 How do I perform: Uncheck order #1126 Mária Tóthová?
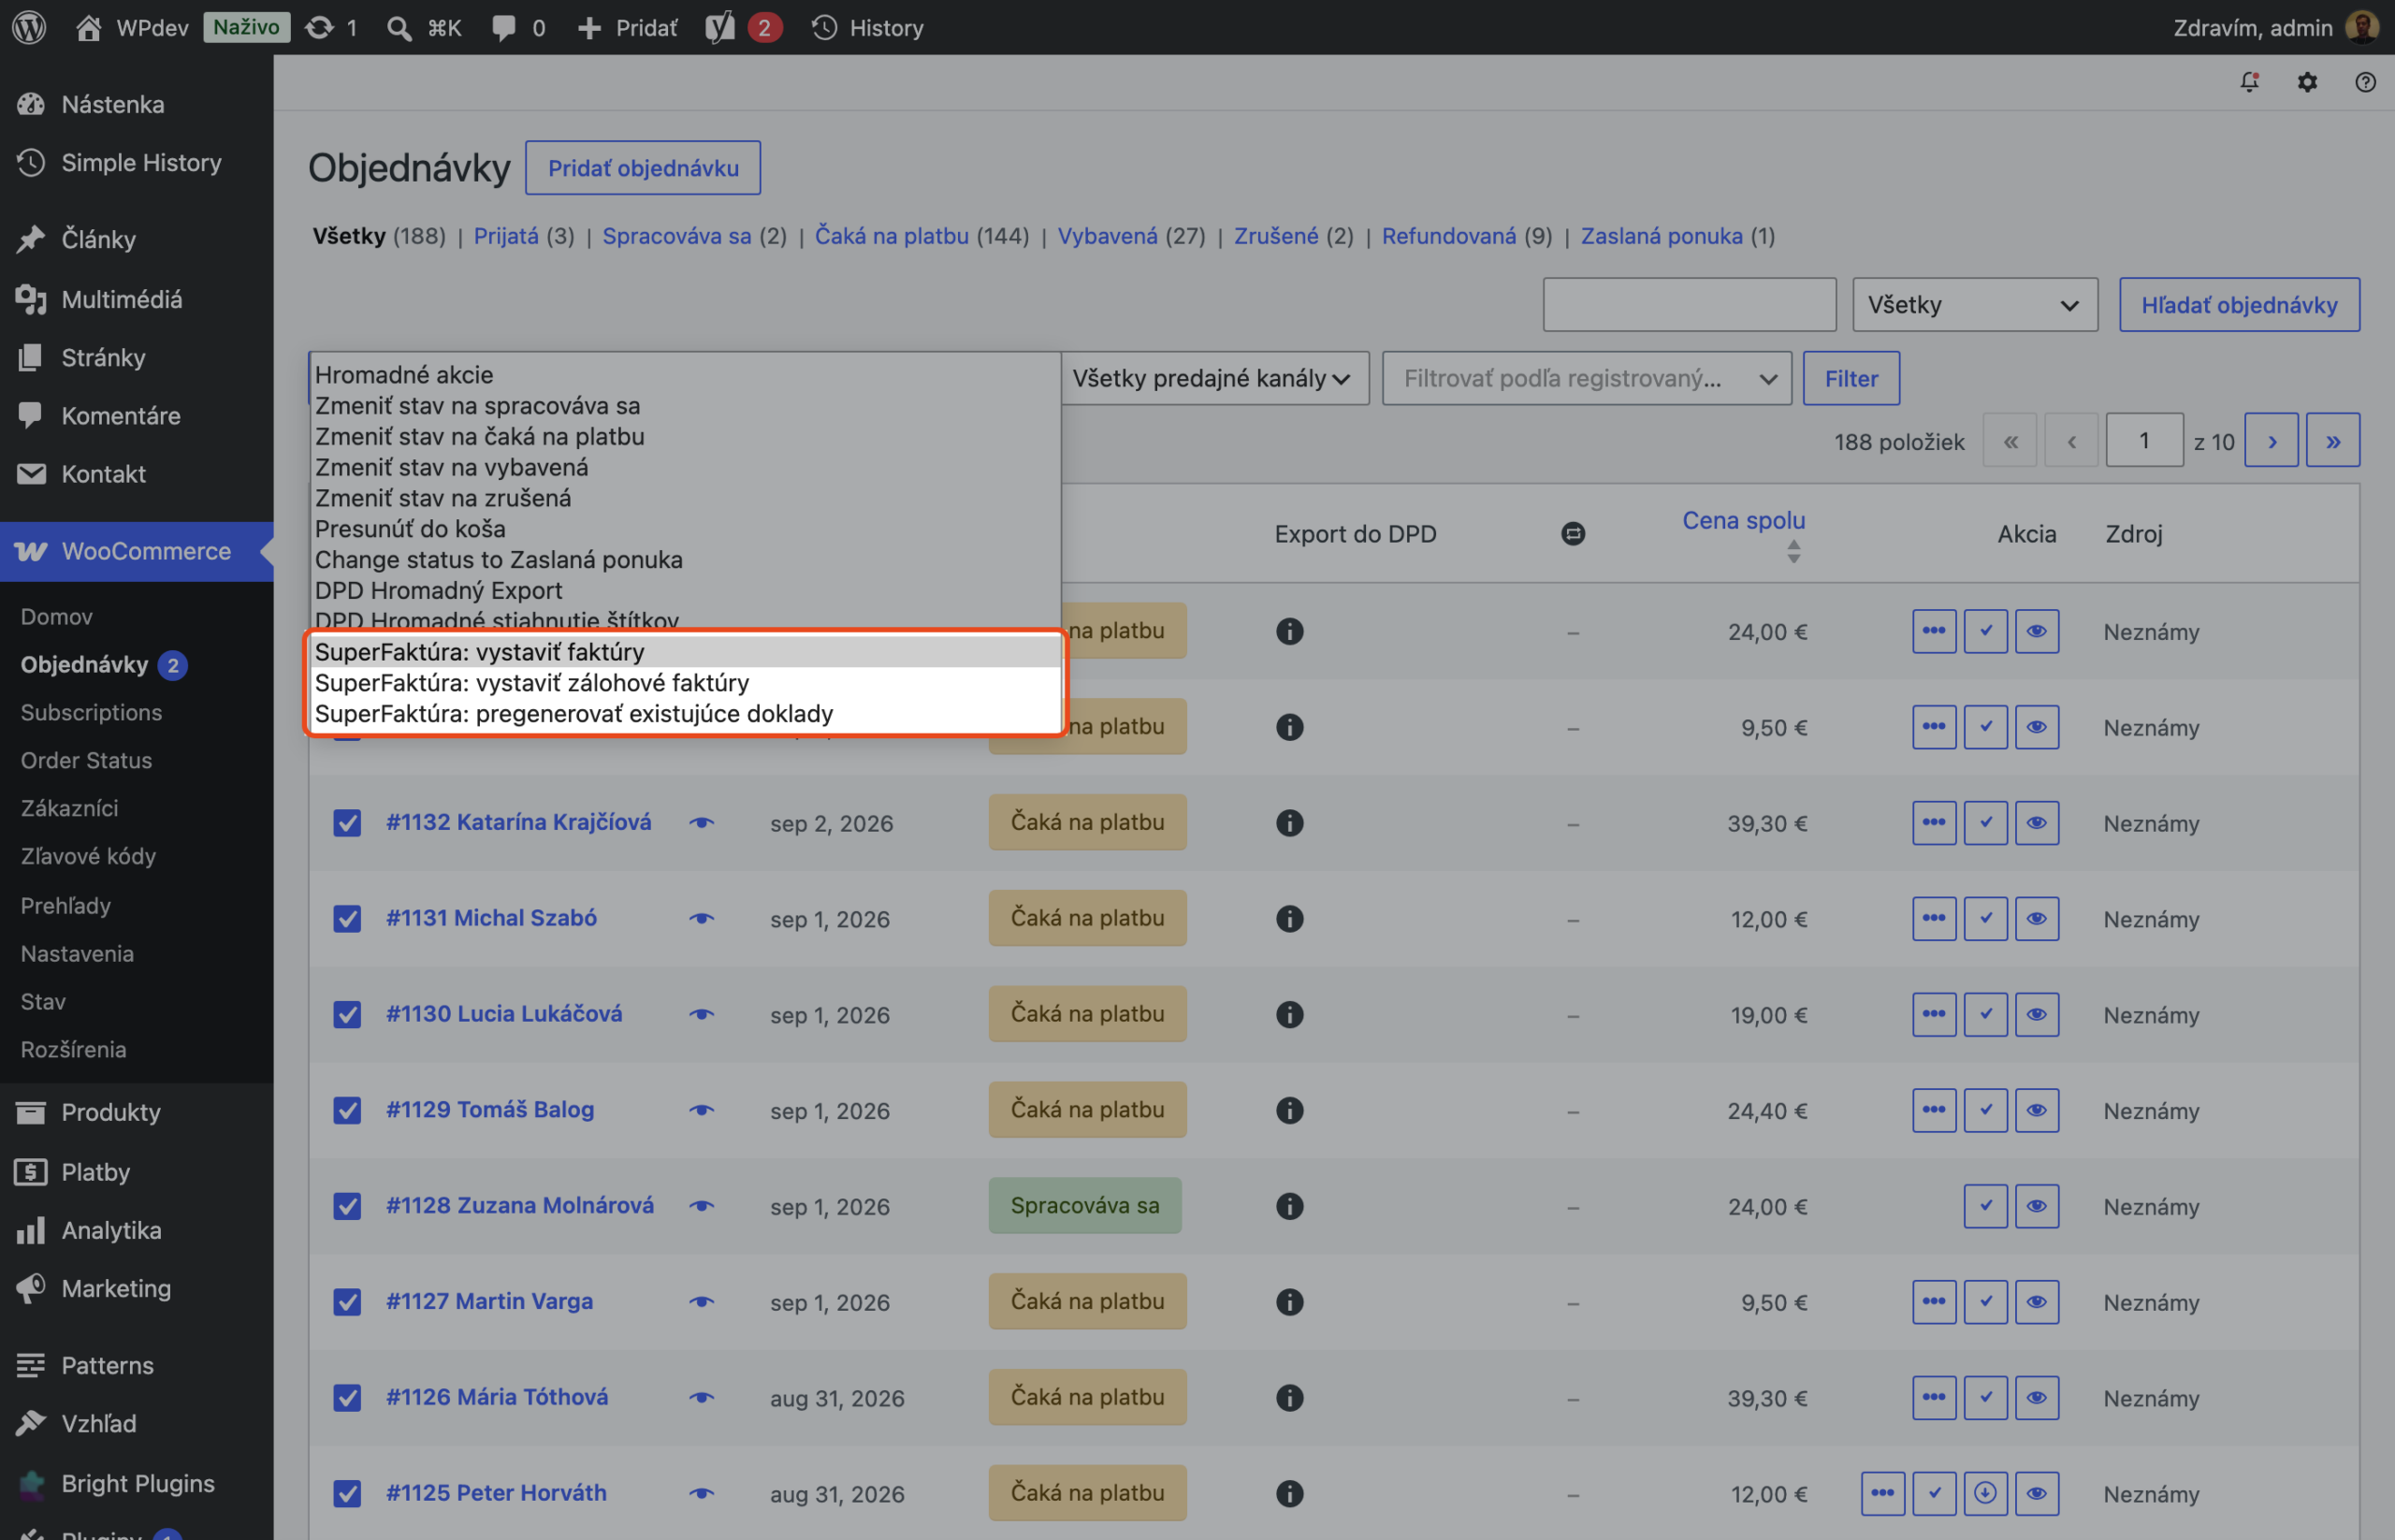point(347,1398)
